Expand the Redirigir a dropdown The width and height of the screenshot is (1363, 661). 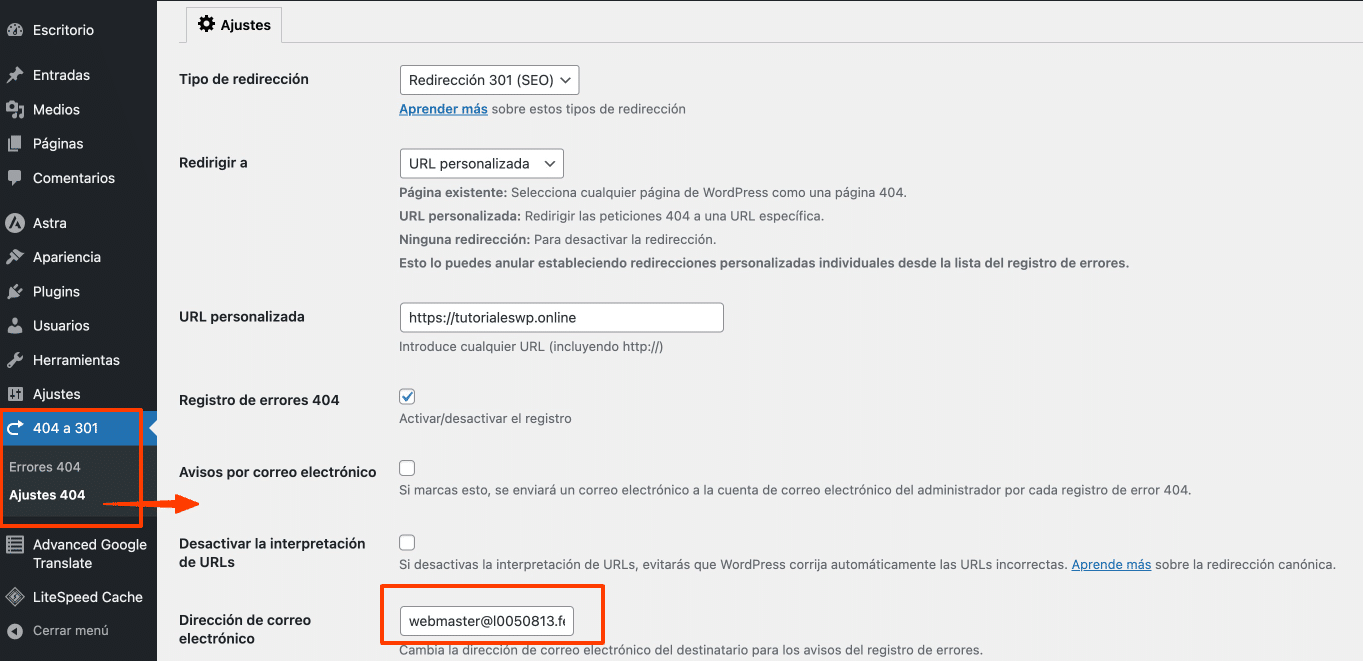481,163
